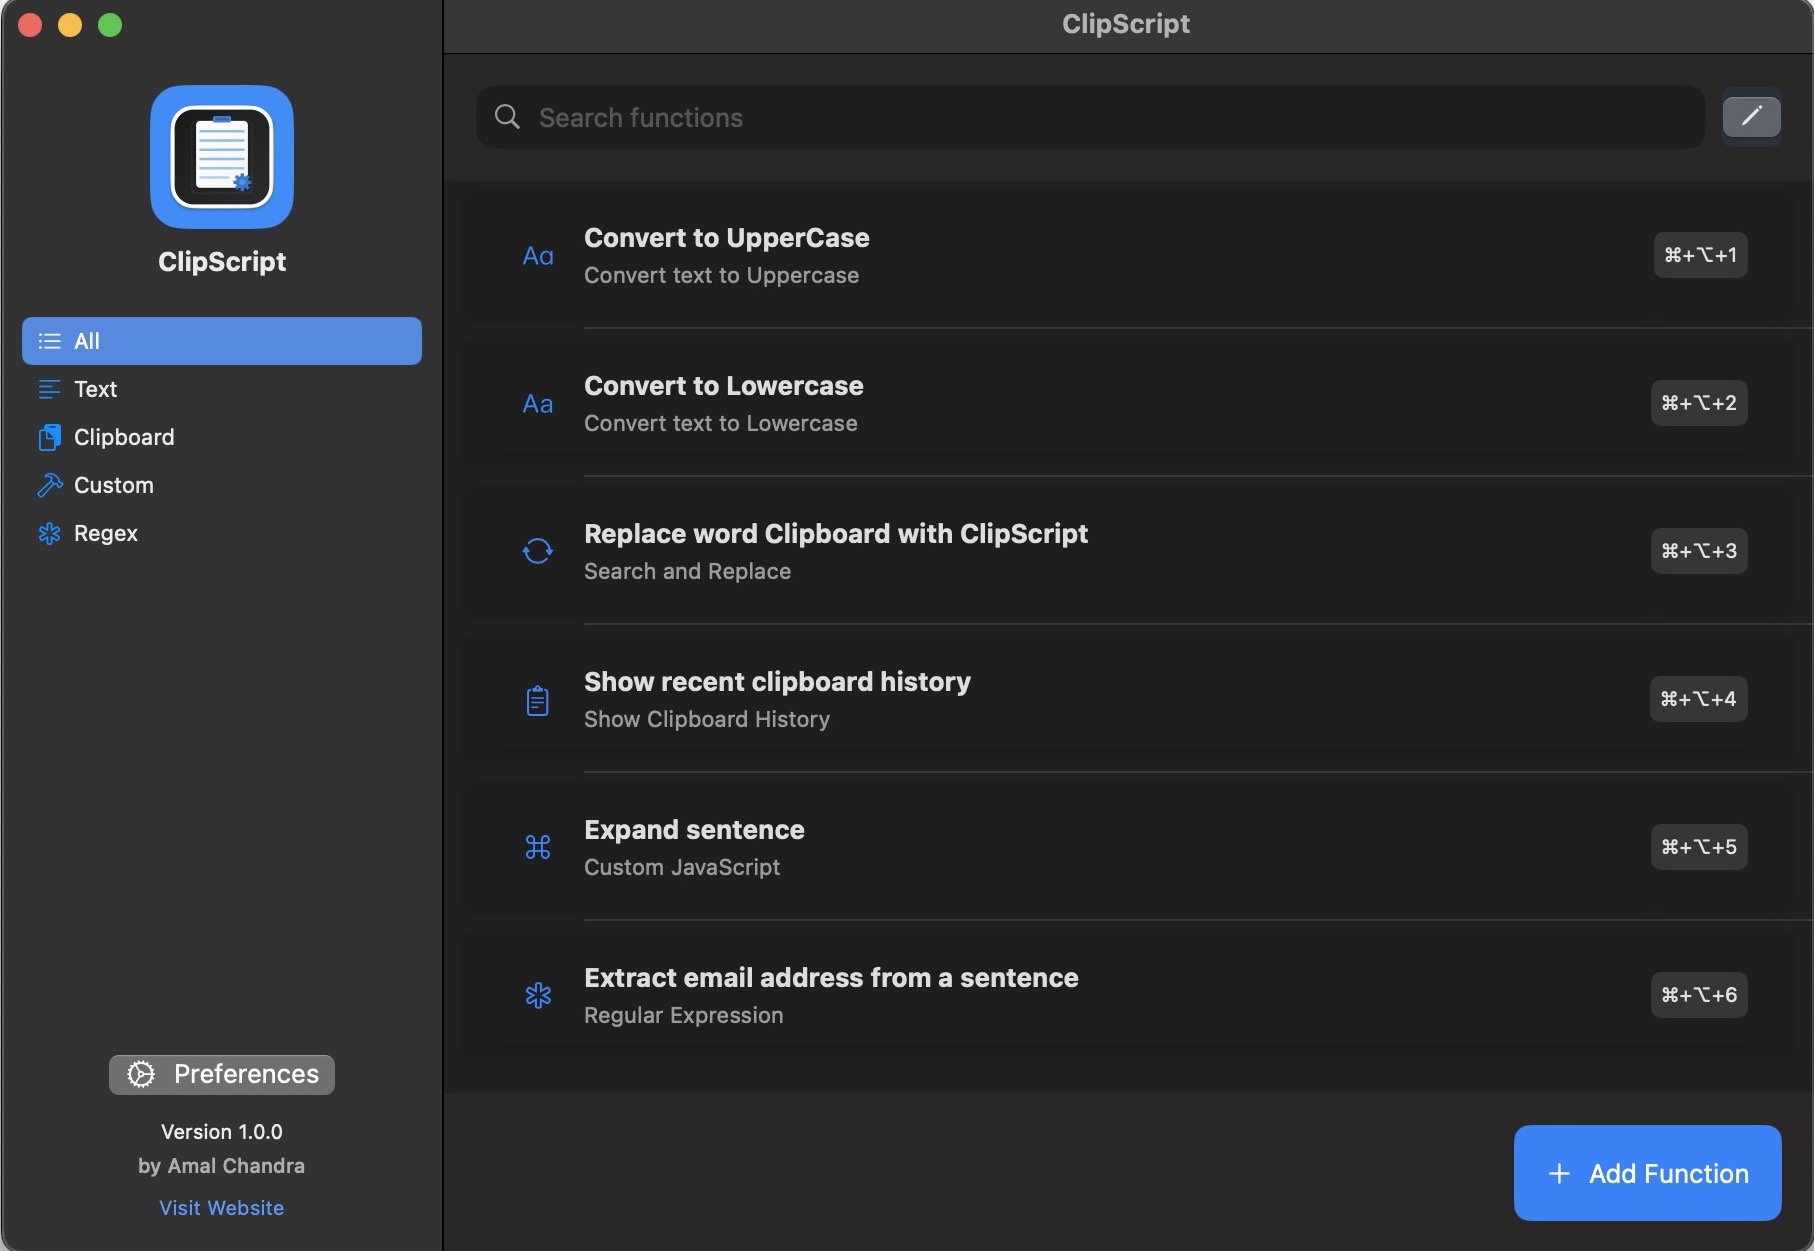Click the gear icon in Preferences button

141,1074
